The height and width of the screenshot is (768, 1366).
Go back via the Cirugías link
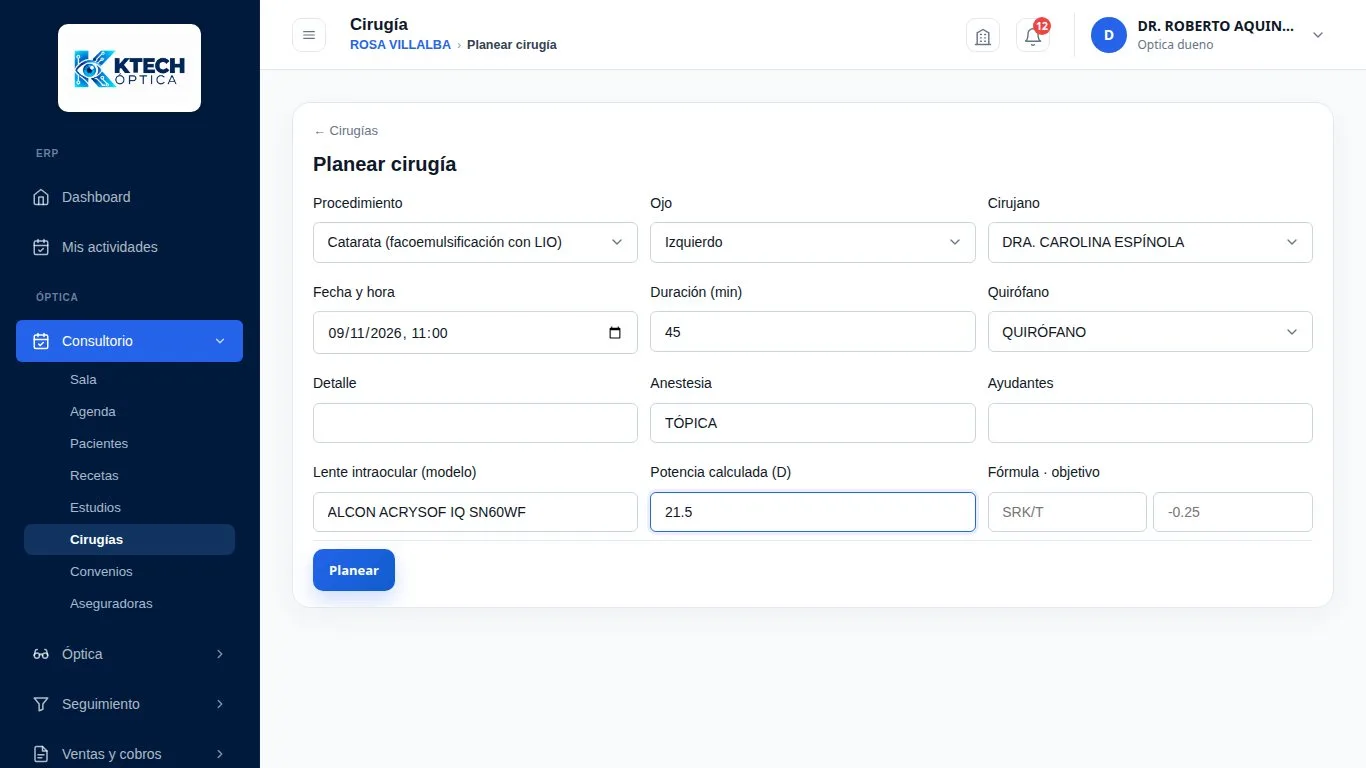[346, 131]
